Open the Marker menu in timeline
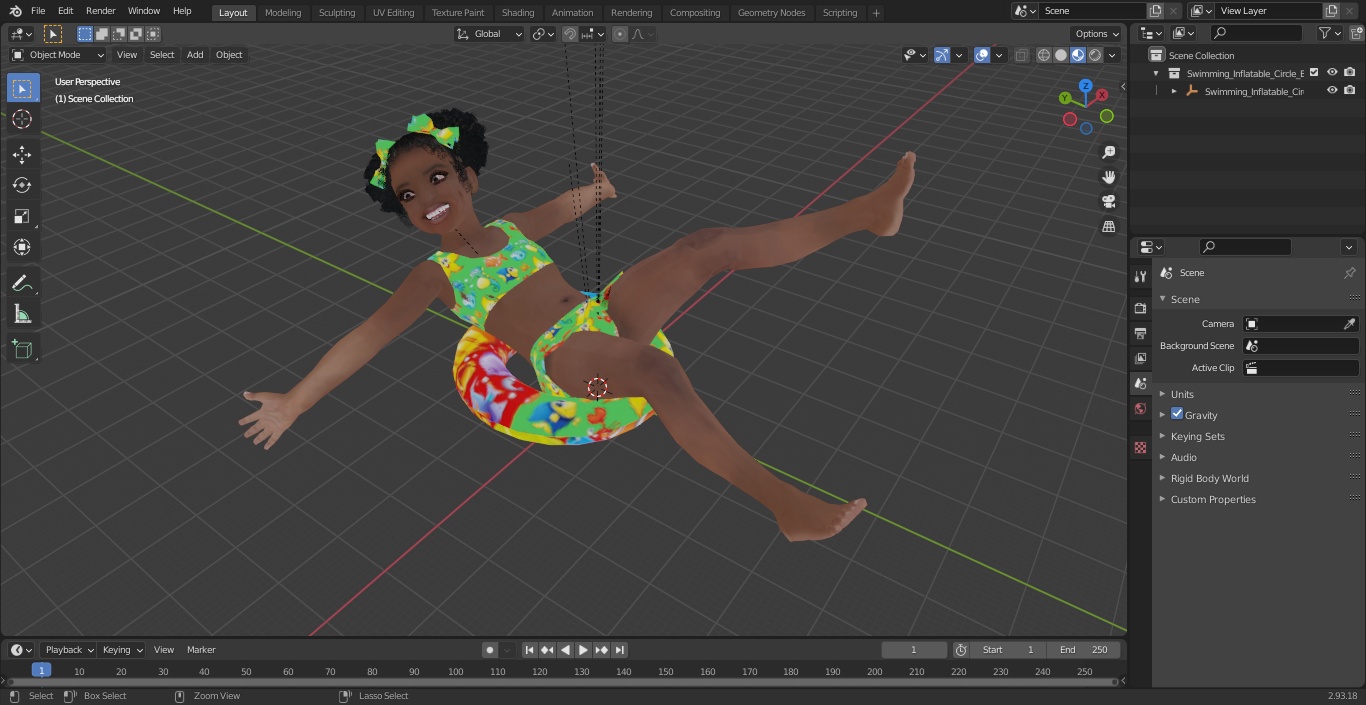 pyautogui.click(x=201, y=650)
